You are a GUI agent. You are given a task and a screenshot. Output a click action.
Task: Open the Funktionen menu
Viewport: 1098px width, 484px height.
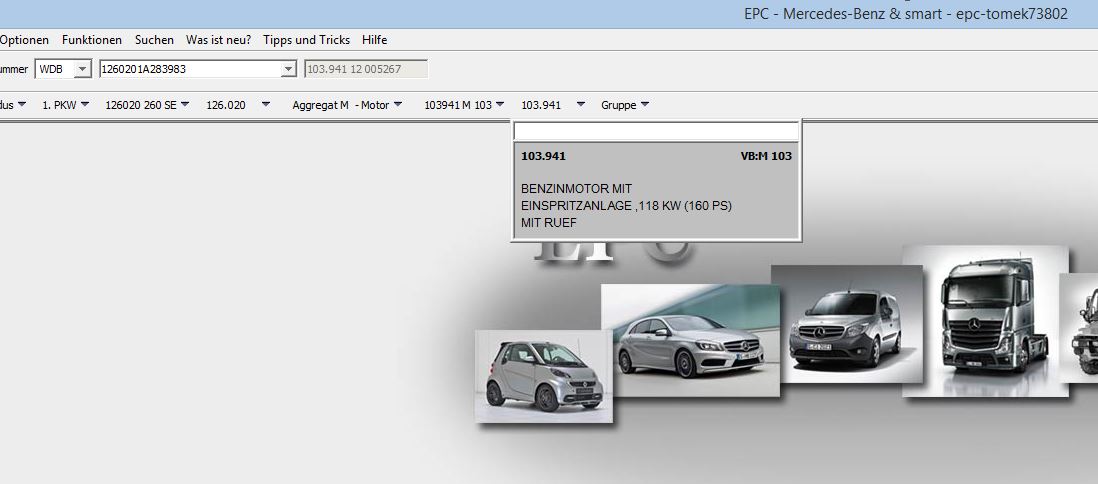[x=92, y=40]
